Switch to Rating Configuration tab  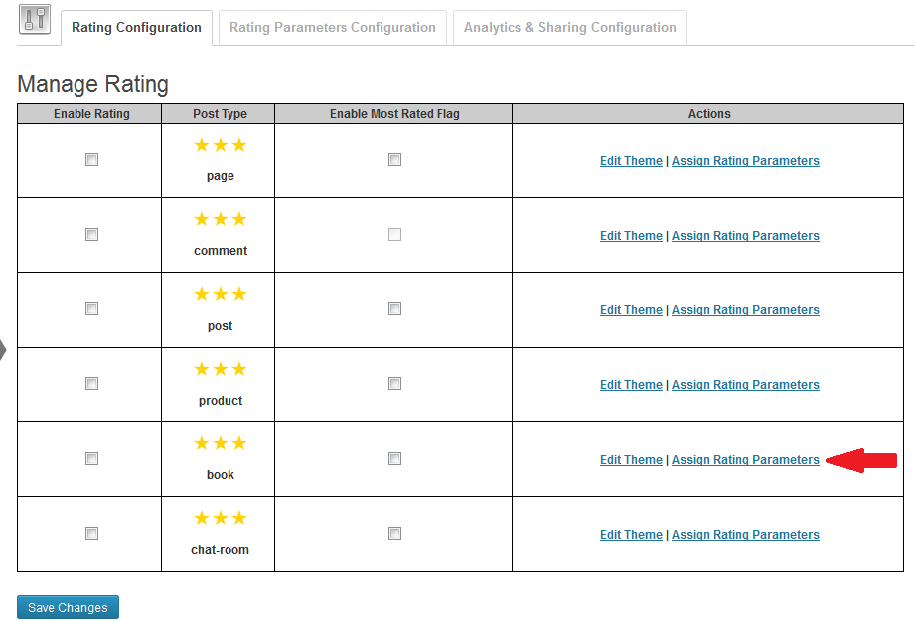point(137,27)
